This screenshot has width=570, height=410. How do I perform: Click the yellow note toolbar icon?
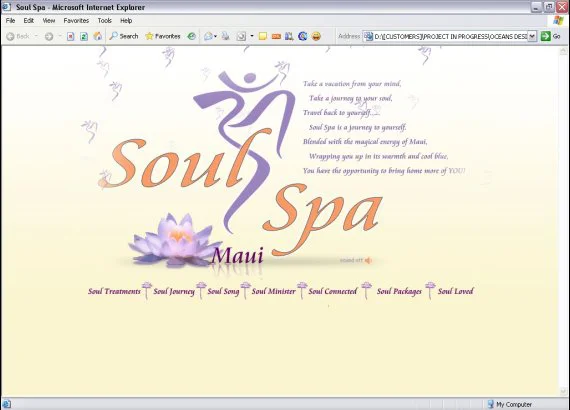pos(263,36)
